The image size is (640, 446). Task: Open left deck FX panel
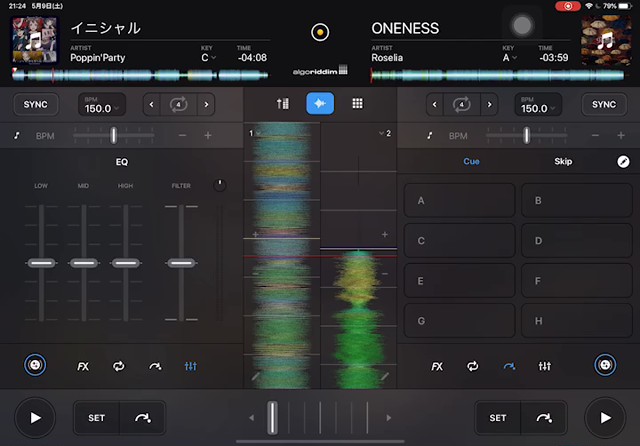pyautogui.click(x=83, y=366)
